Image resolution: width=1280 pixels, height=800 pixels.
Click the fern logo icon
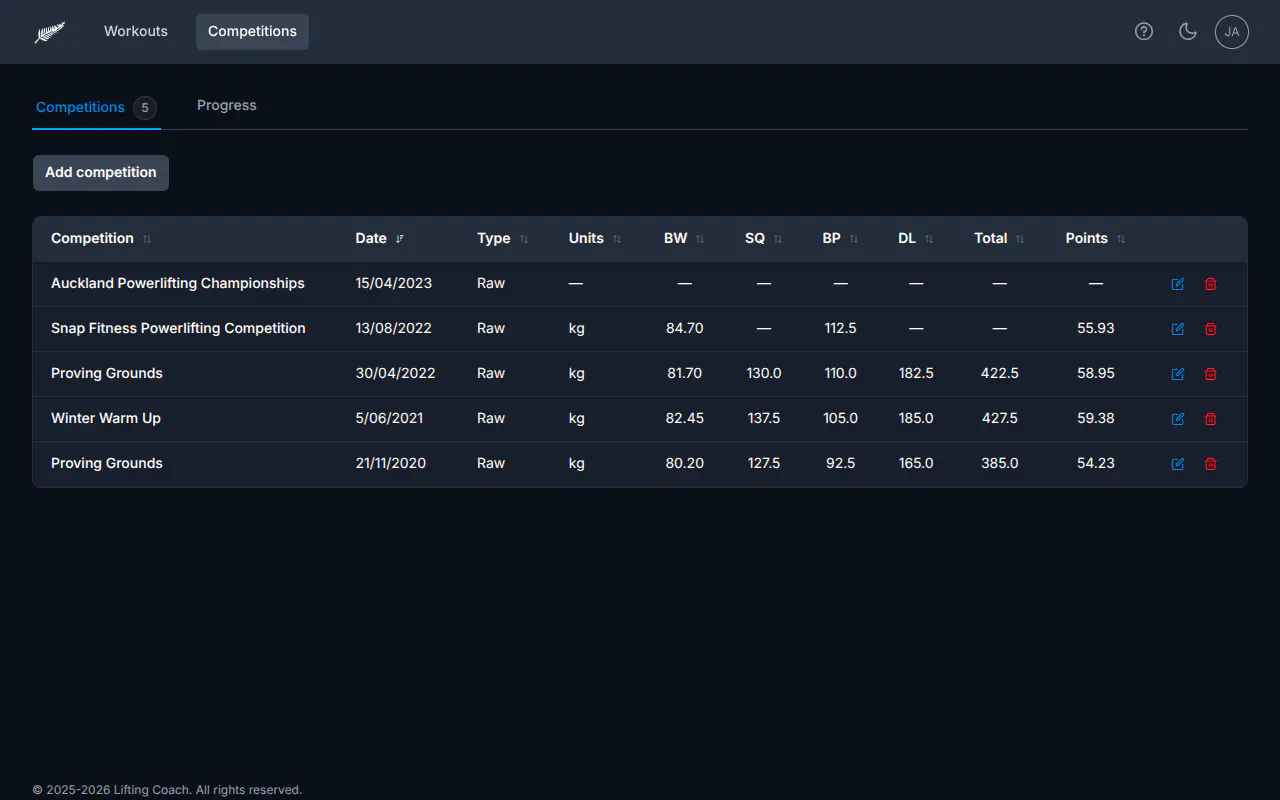click(50, 32)
